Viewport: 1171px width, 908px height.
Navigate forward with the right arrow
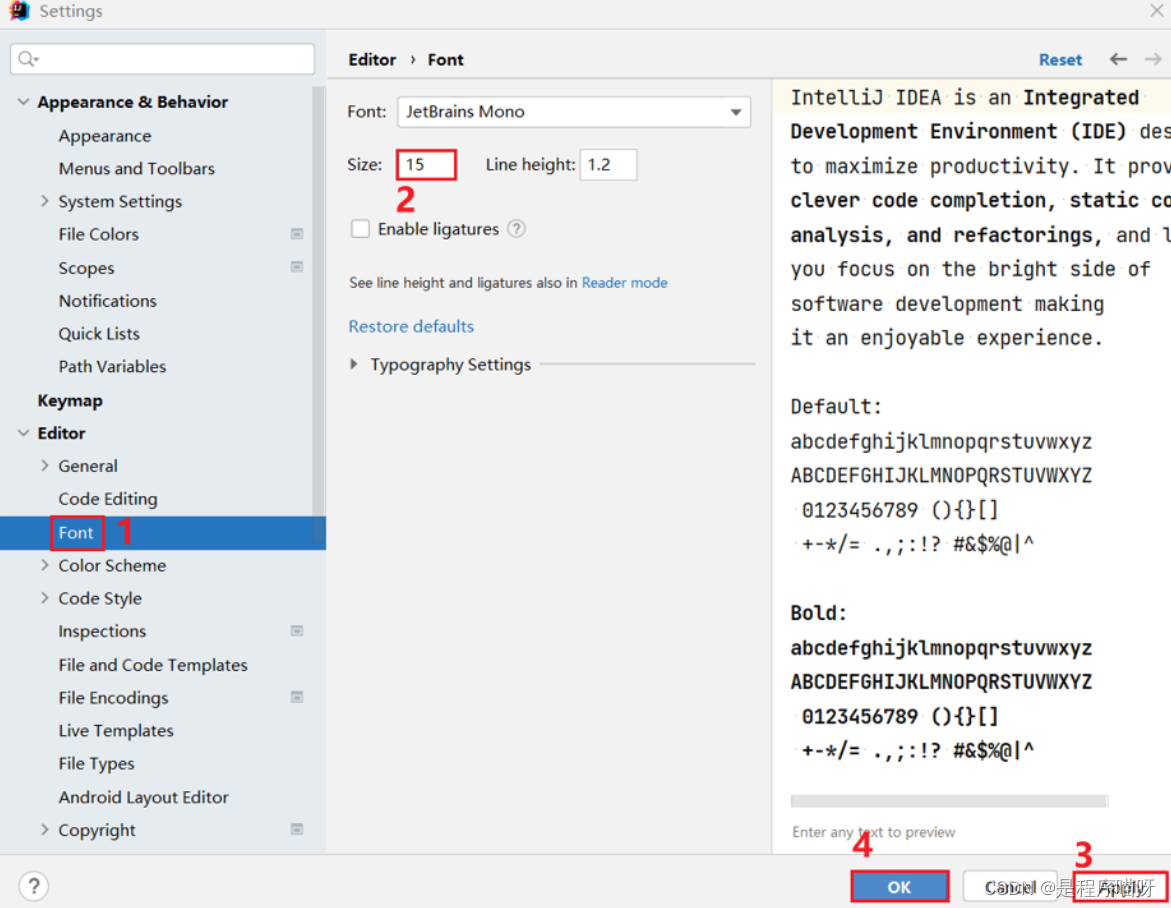point(1153,59)
